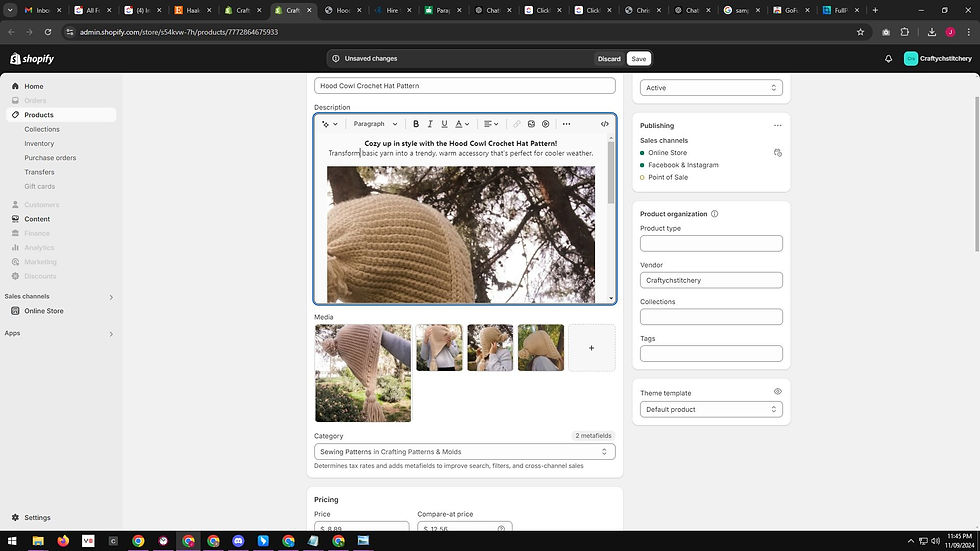
Task: Open Firefox from taskbar
Action: [x=63, y=541]
